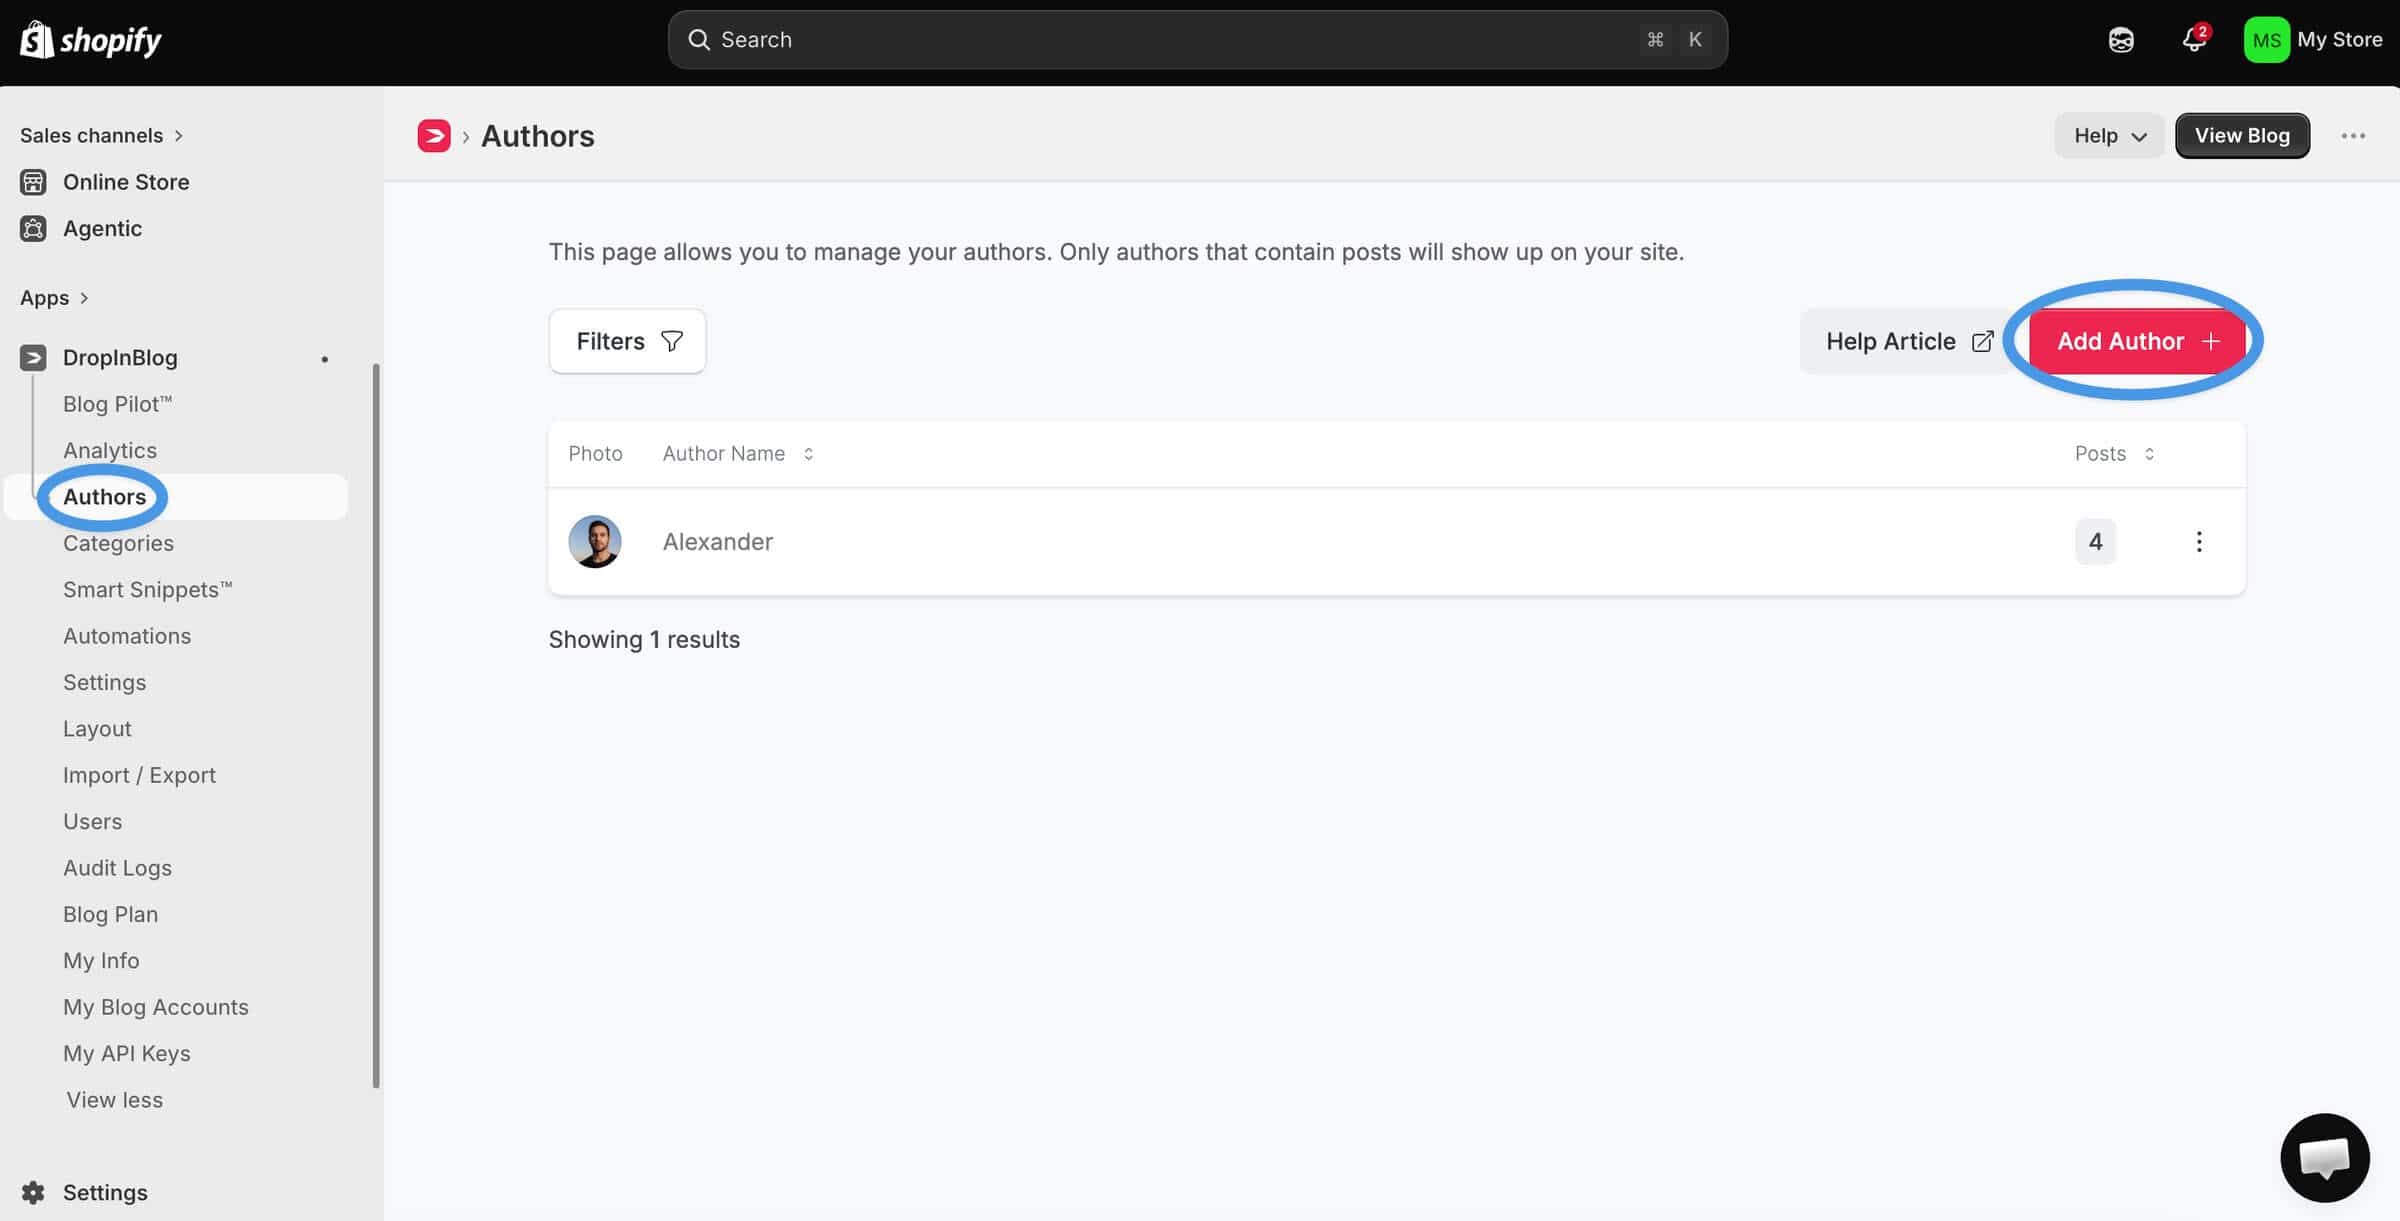Click the View Blog button
This screenshot has height=1221, width=2400.
pyautogui.click(x=2242, y=136)
